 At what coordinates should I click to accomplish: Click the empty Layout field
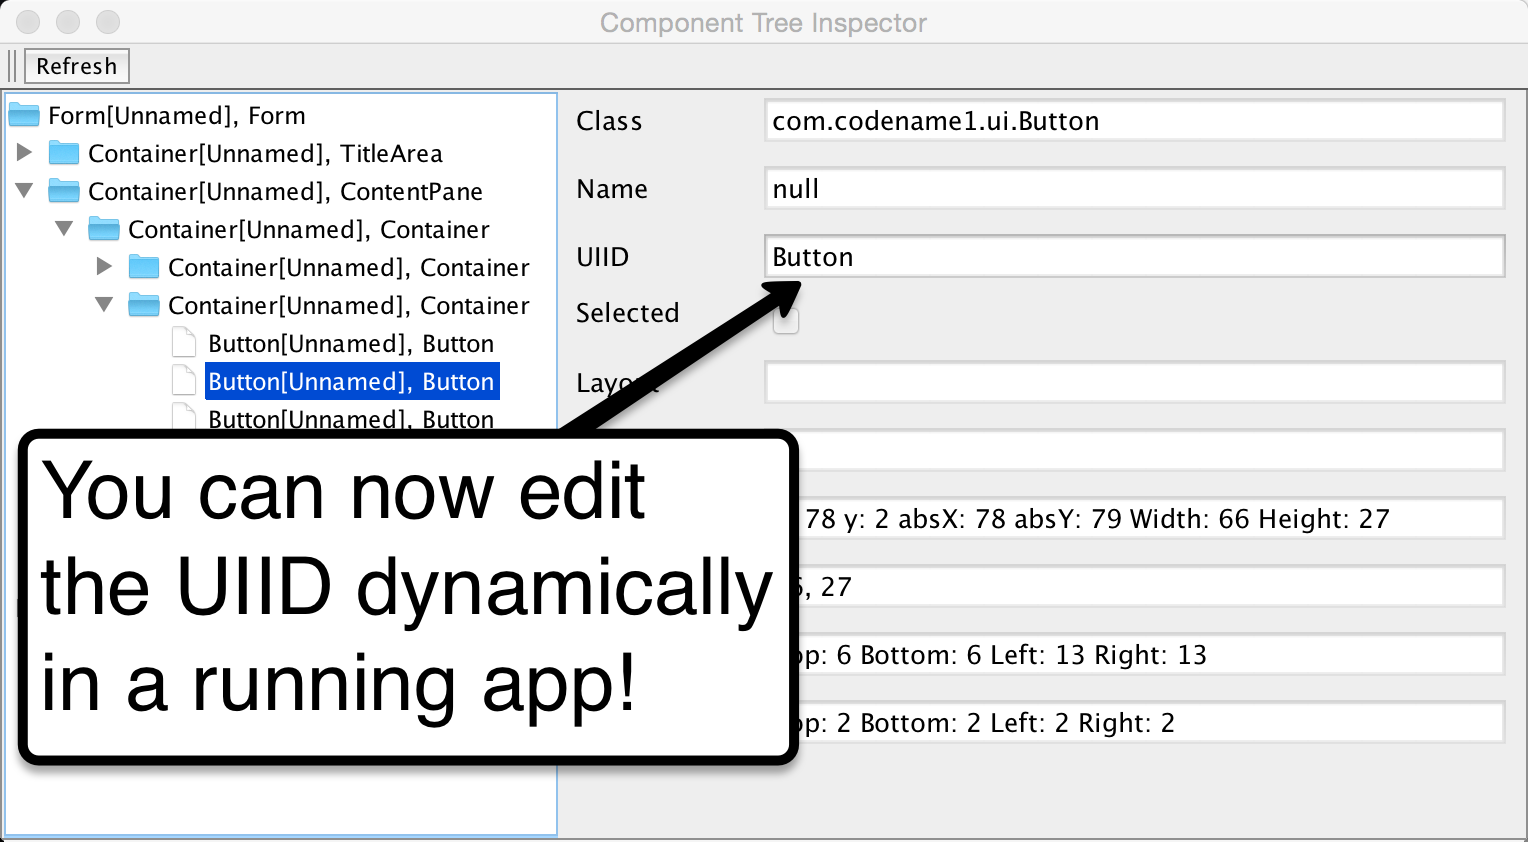[x=1100, y=382]
